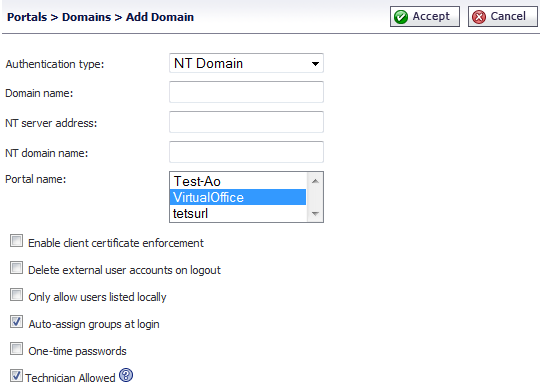Enable One-time passwords option

pyautogui.click(x=17, y=349)
